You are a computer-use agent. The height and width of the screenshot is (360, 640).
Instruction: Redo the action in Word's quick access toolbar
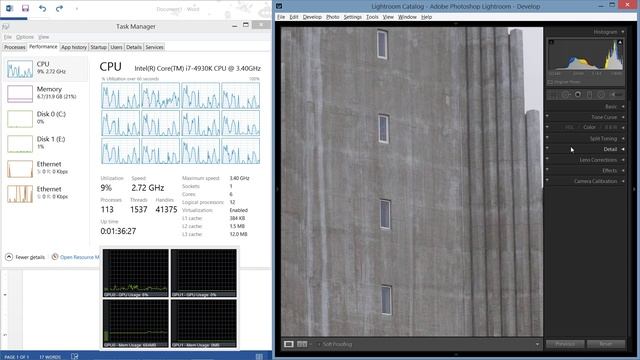[59, 8]
